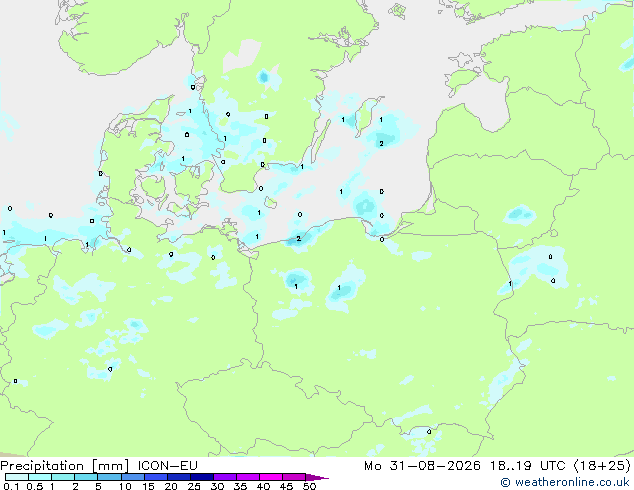This screenshot has height=490, width=634.
Task: Select the 40 mm magenta legend swatch
Action: (271, 477)
